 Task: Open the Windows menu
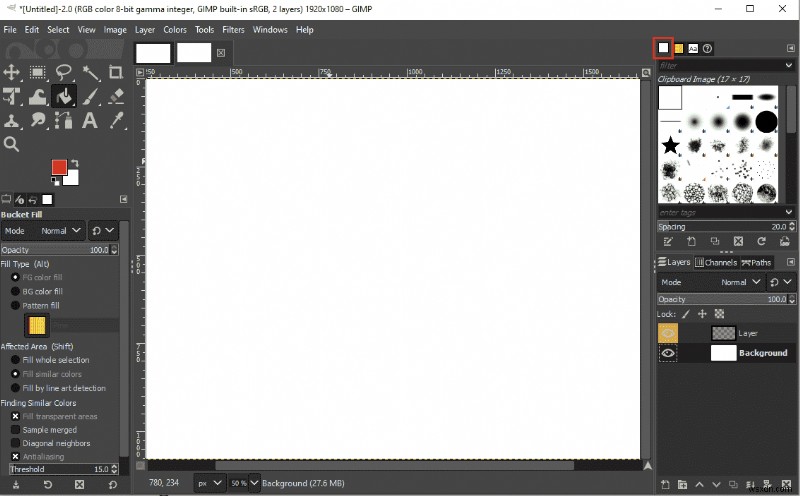pos(270,30)
